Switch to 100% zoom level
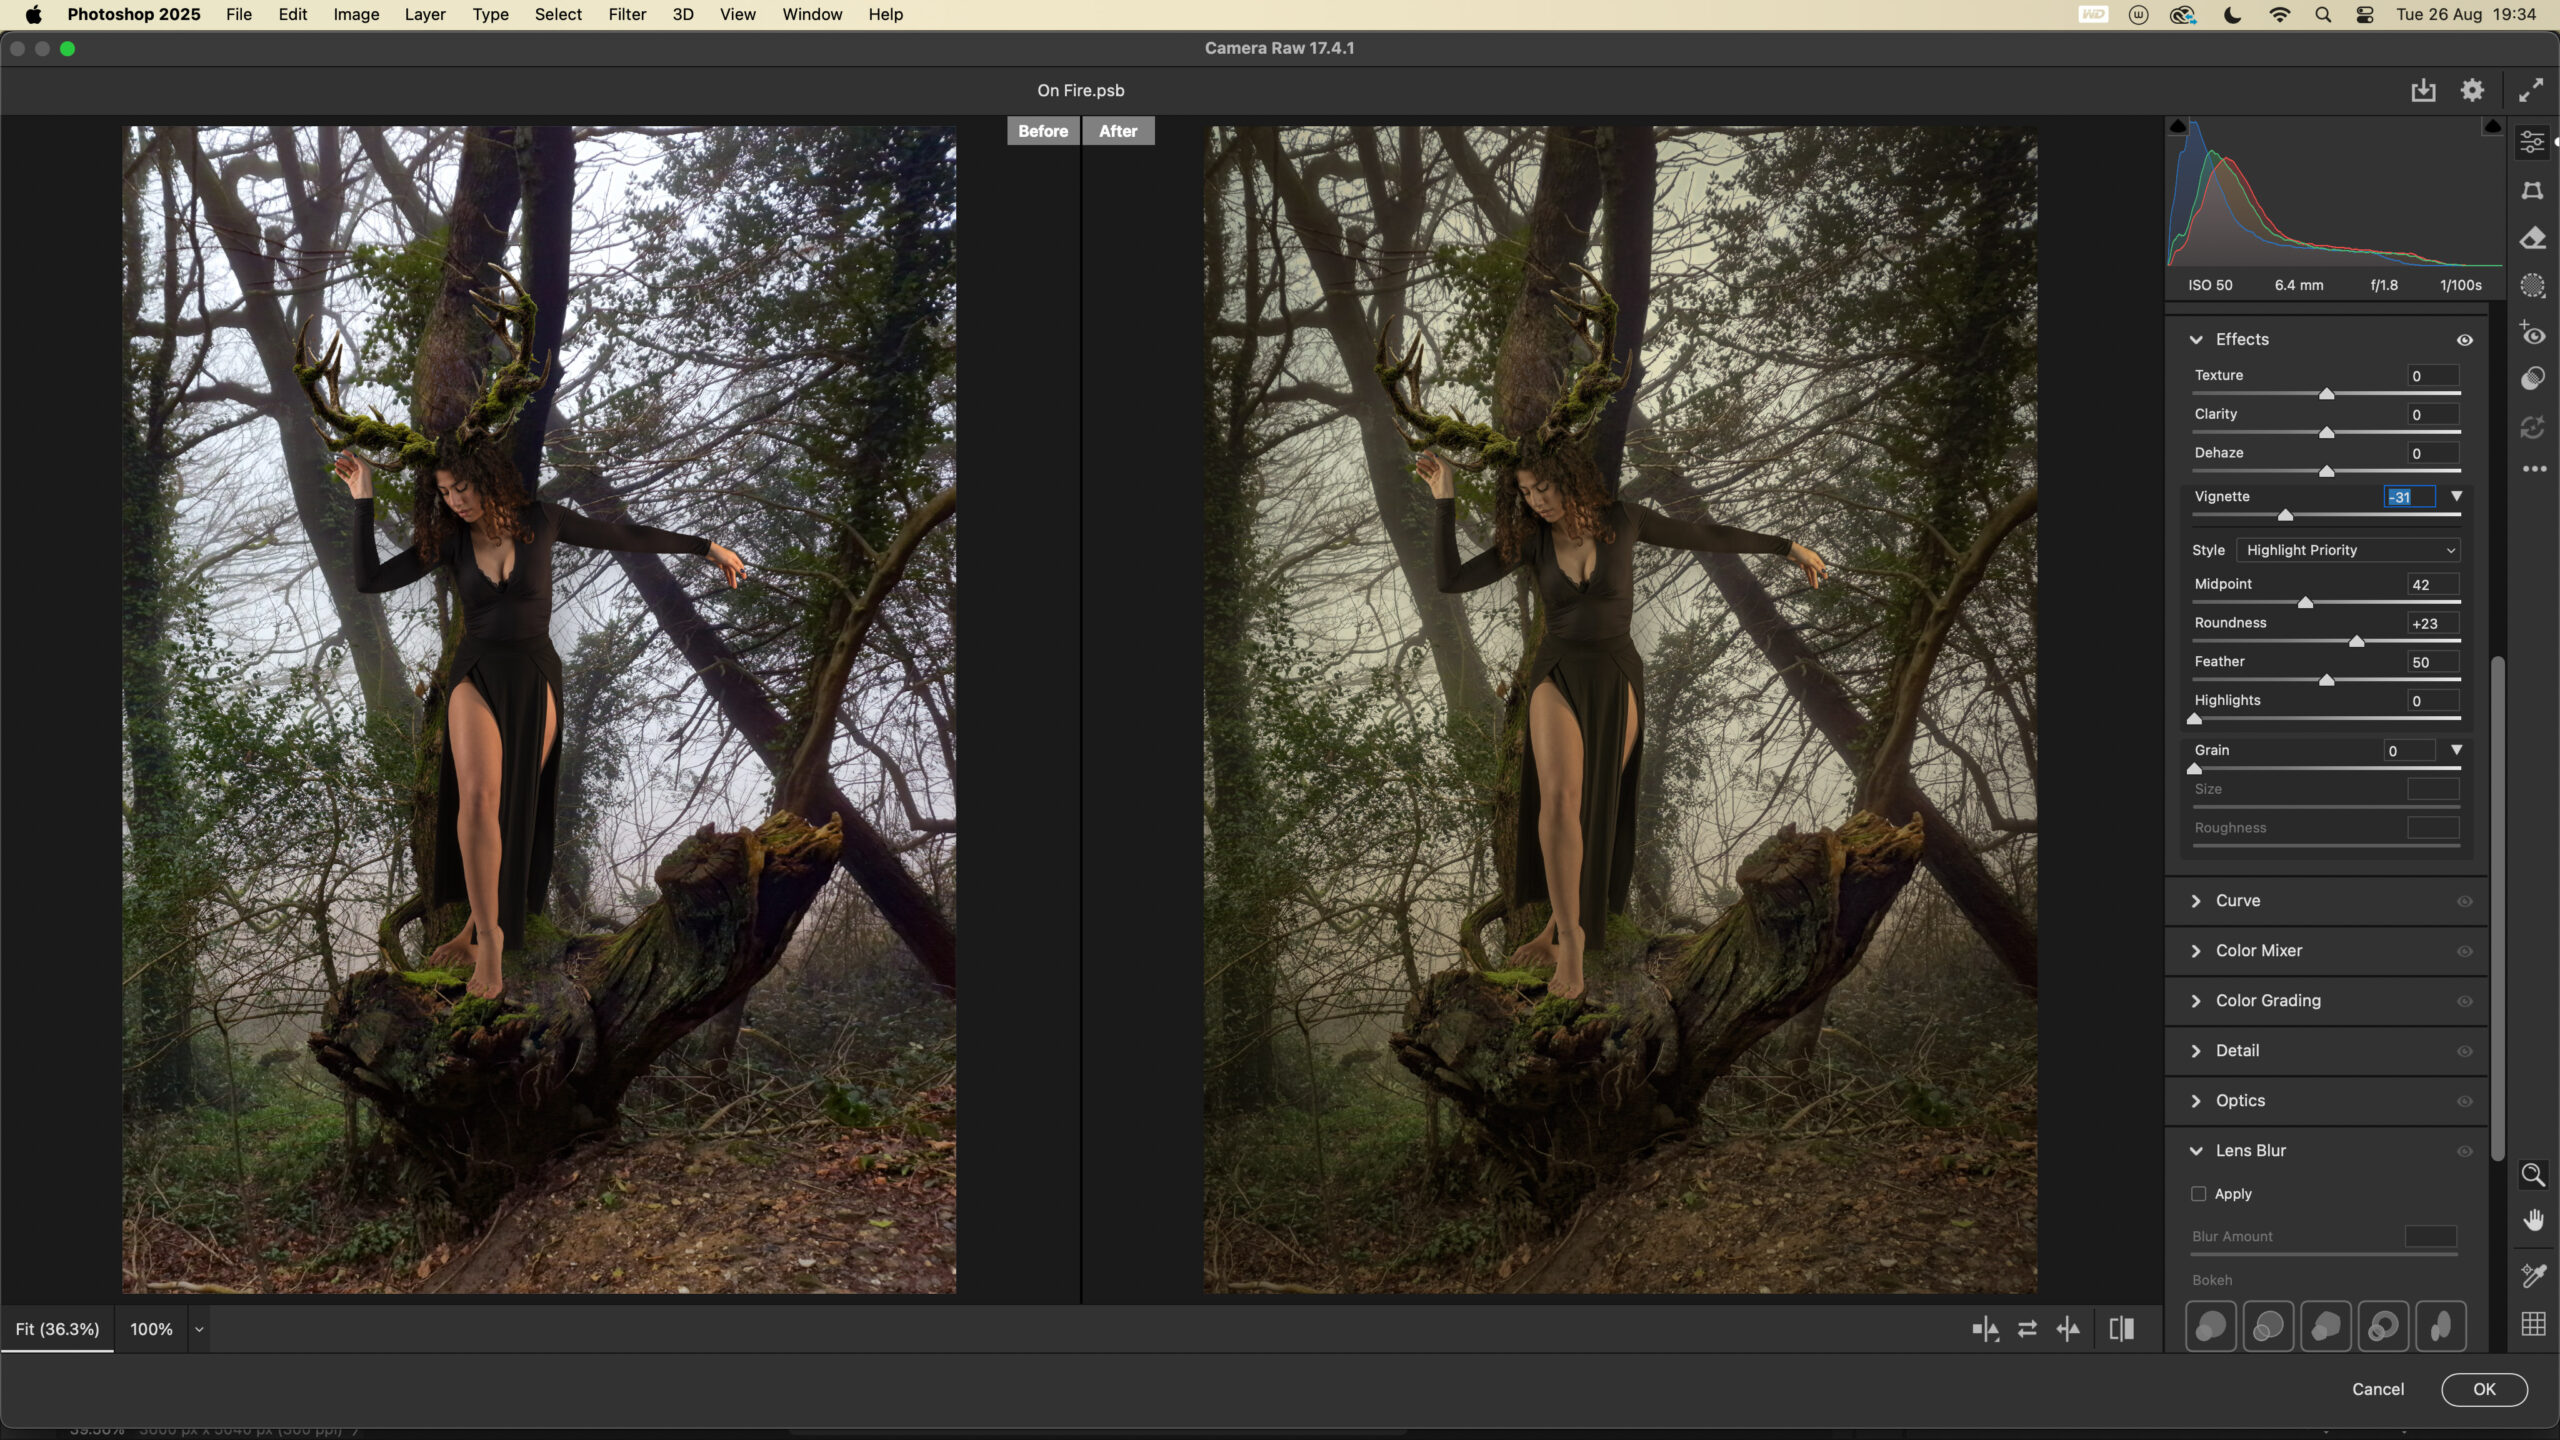2560x1440 pixels. pyautogui.click(x=151, y=1329)
